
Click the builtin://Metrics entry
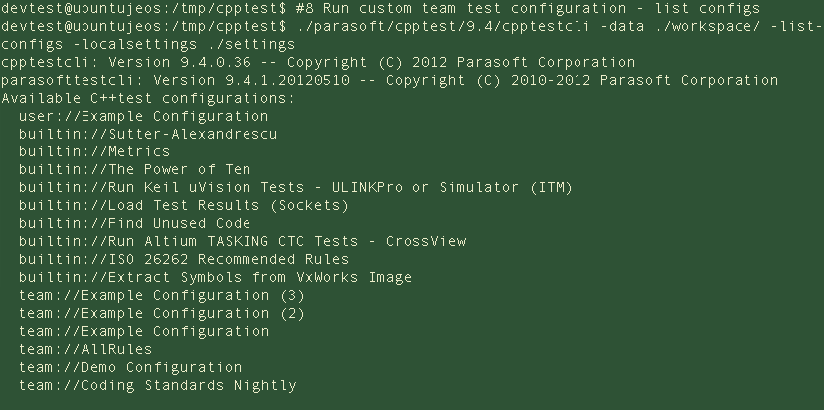[95, 152]
